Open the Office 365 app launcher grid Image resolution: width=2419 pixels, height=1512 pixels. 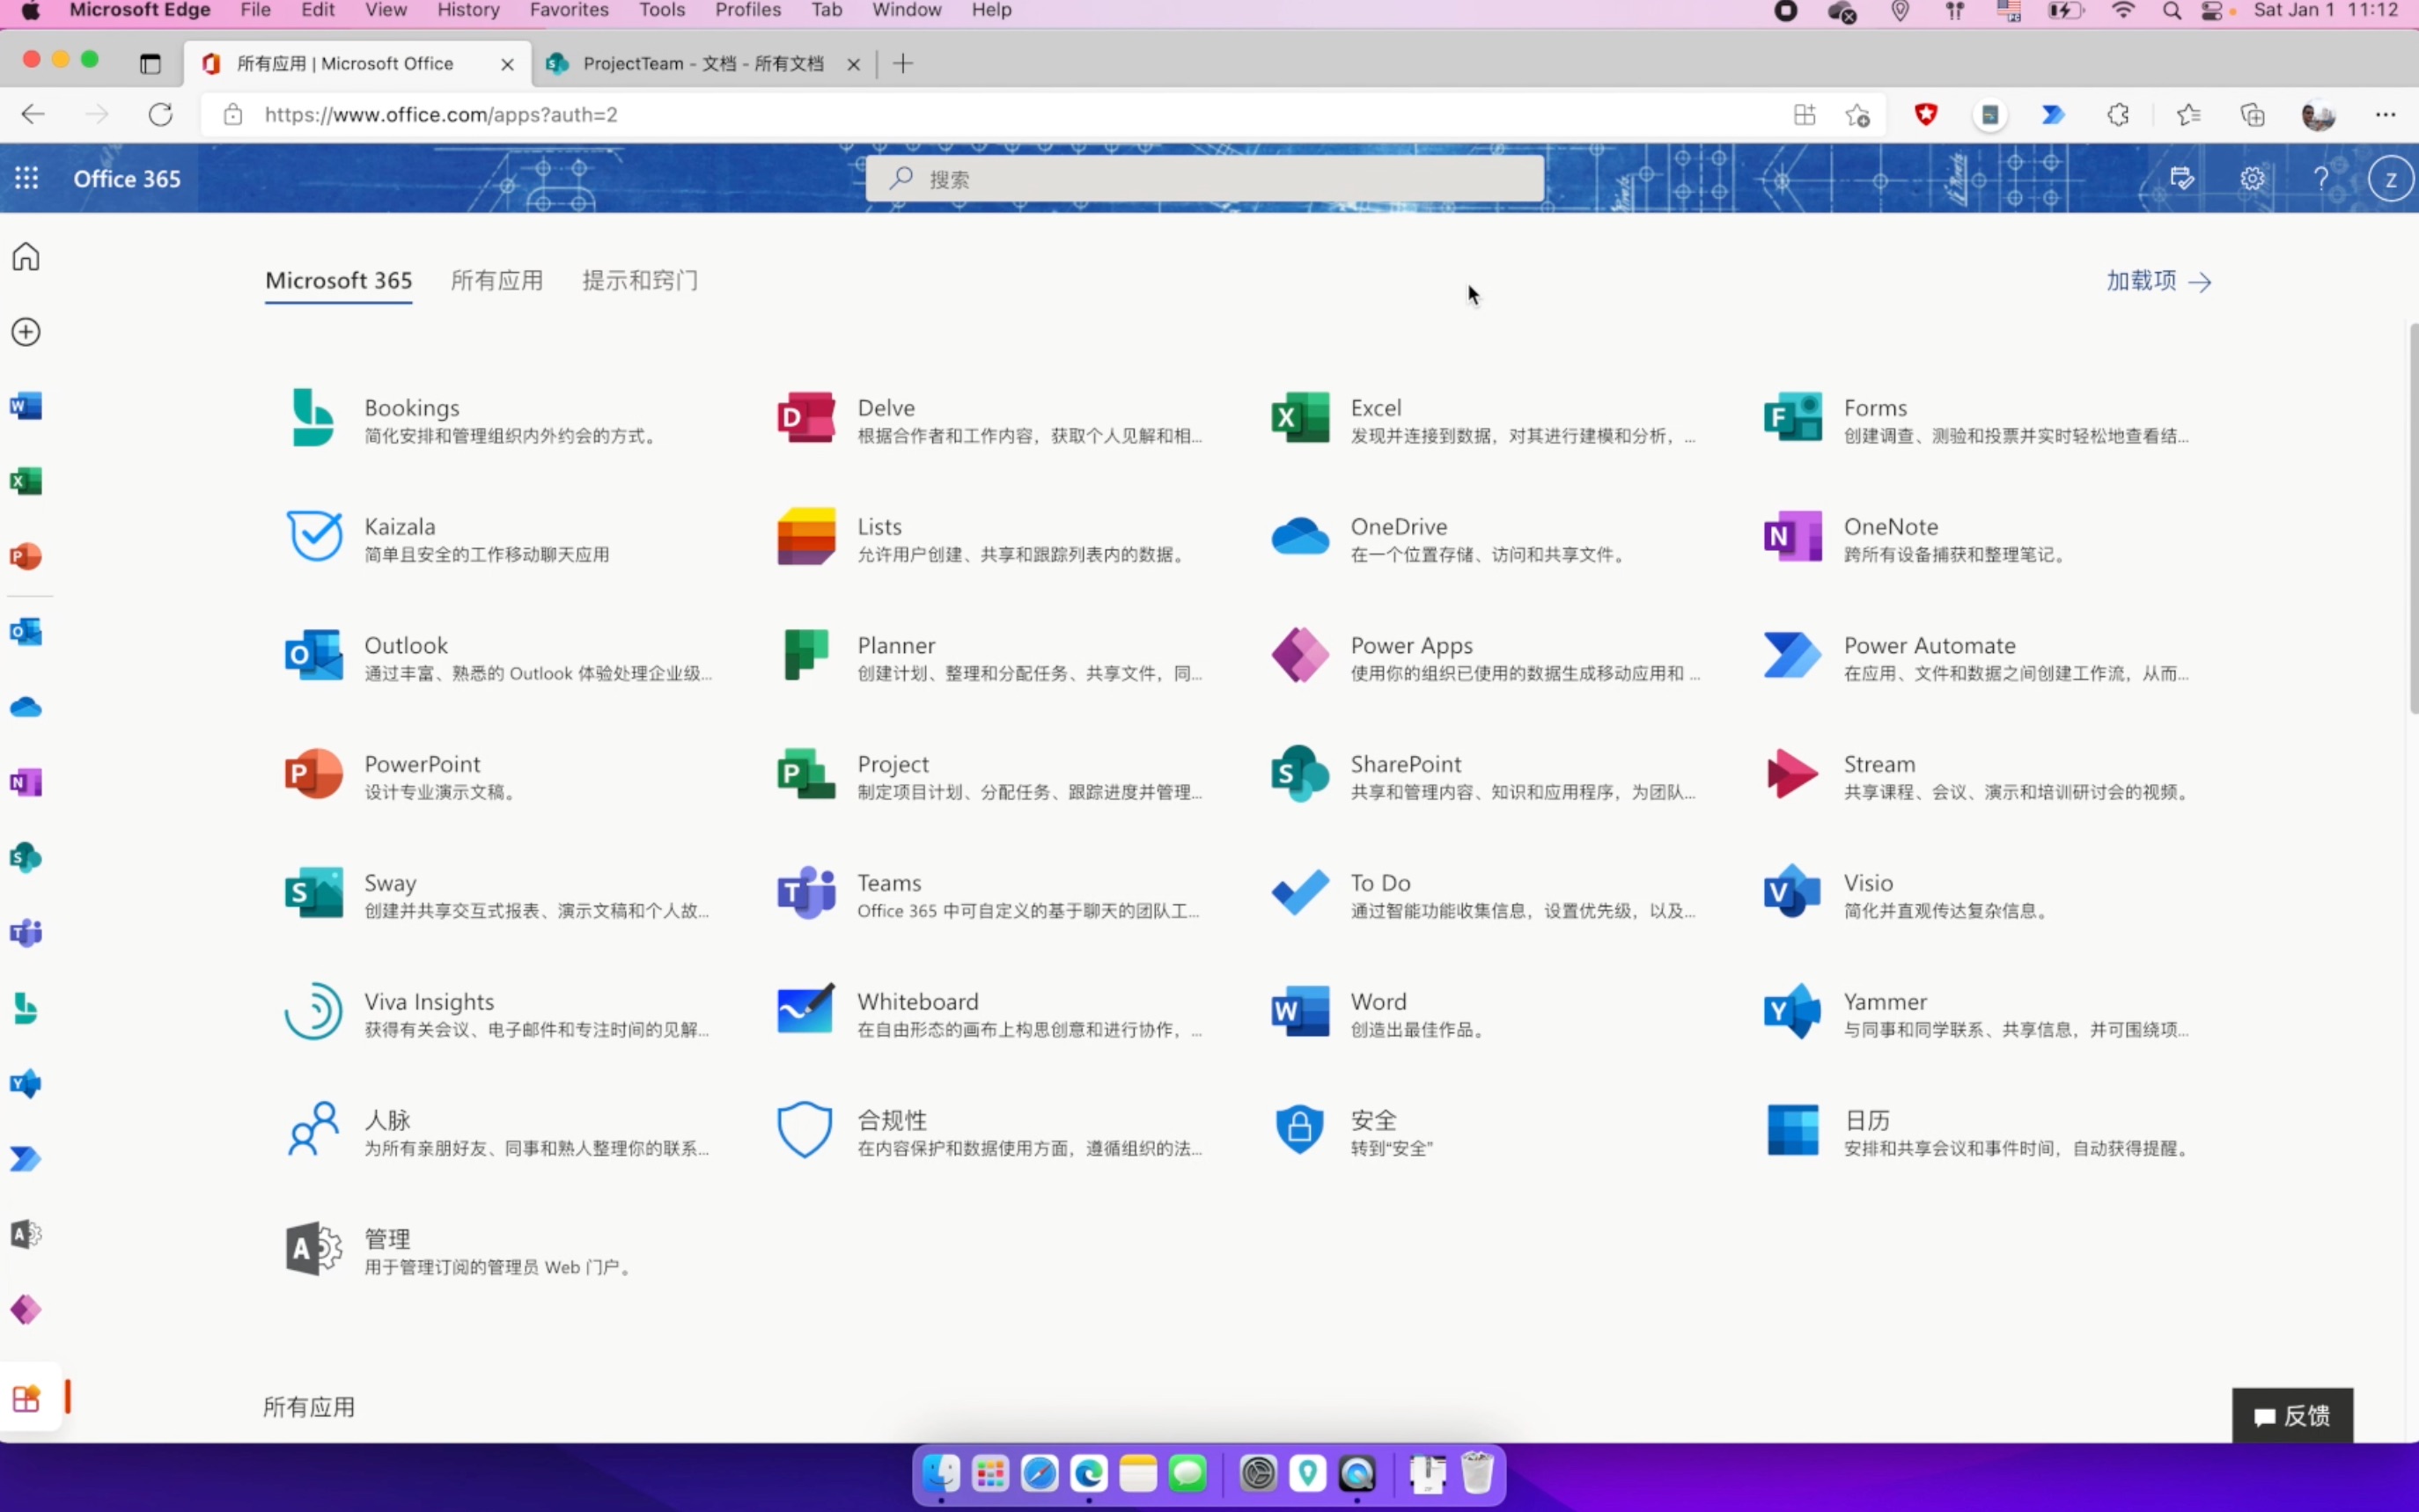pyautogui.click(x=26, y=177)
